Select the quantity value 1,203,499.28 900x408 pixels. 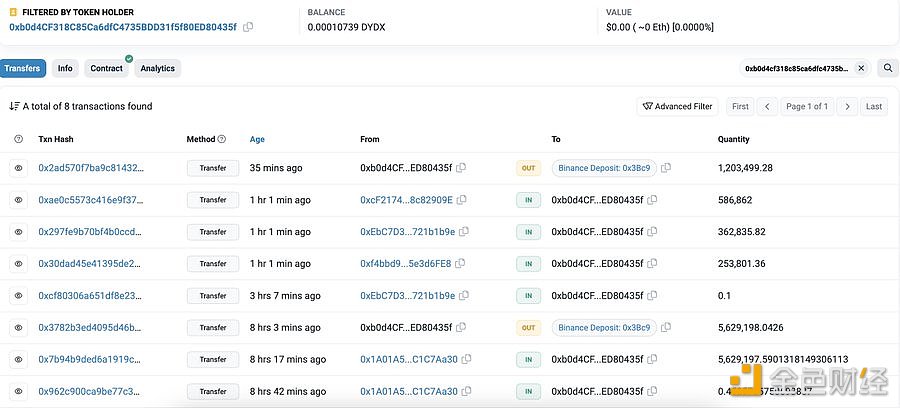click(745, 168)
